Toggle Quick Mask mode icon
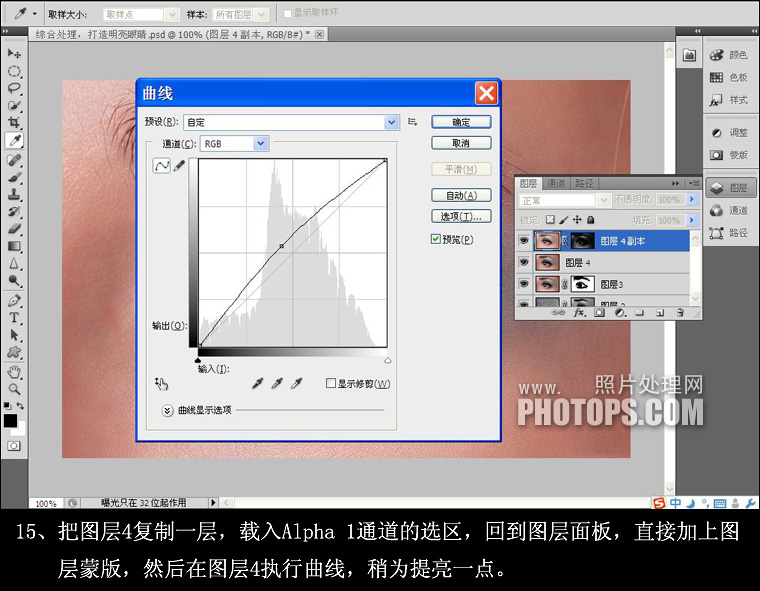The width and height of the screenshot is (760, 591). 14,446
